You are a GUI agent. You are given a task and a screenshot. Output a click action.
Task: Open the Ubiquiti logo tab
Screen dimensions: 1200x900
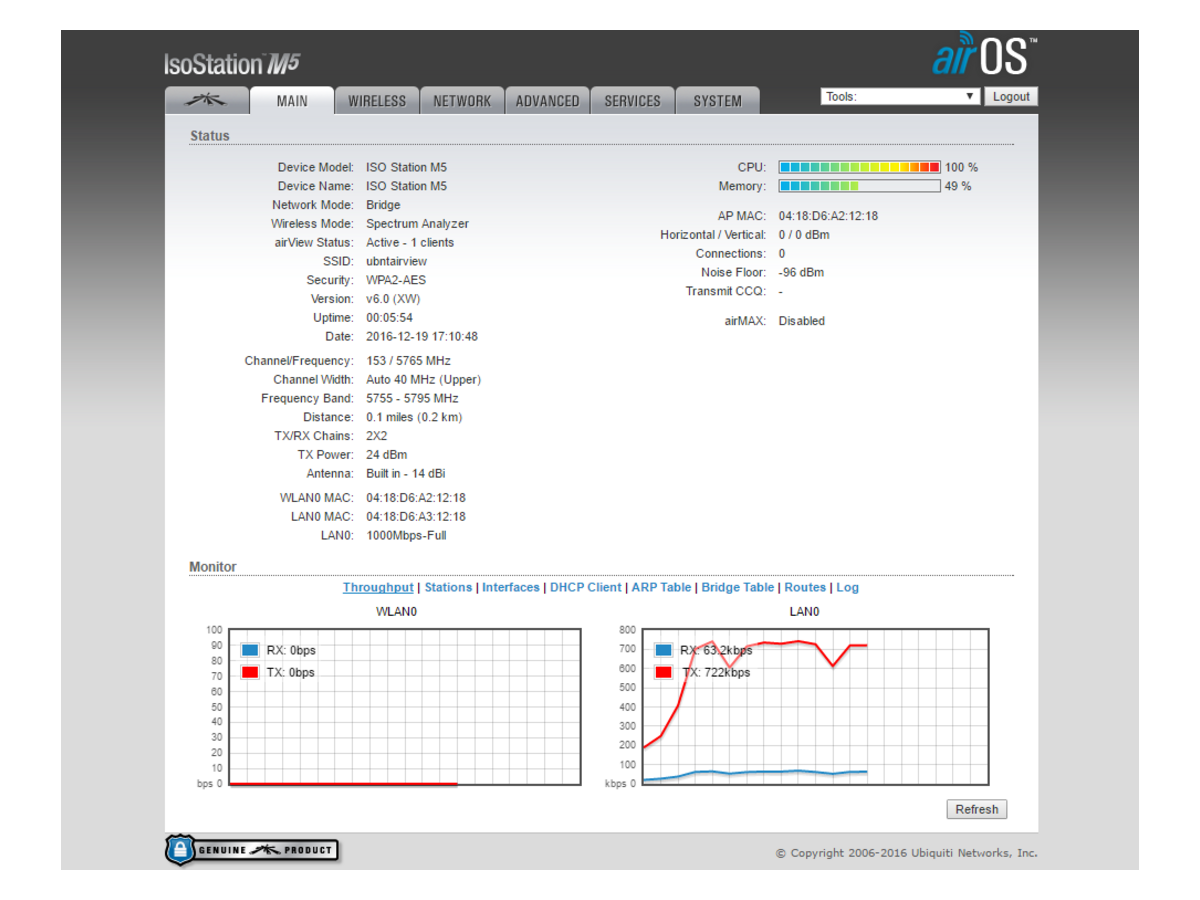click(206, 101)
